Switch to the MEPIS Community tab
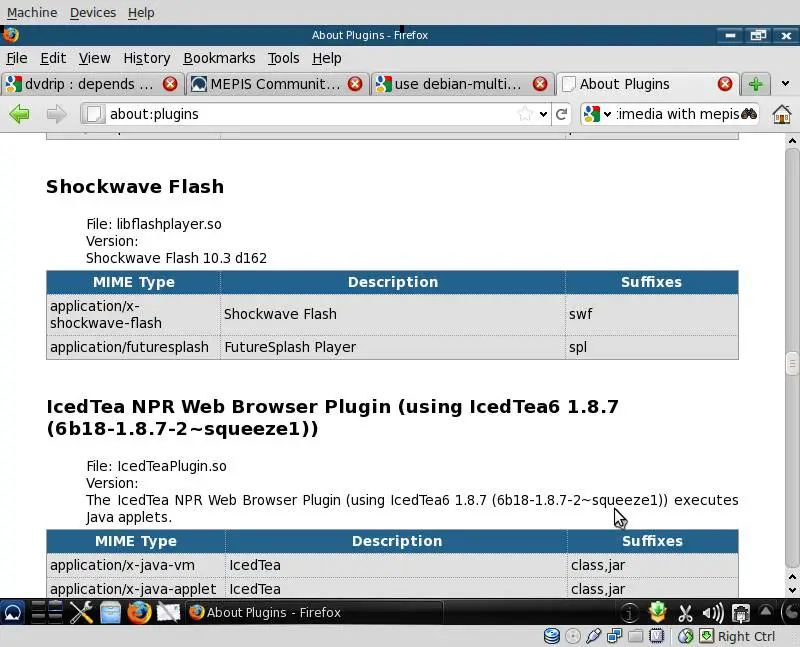800x647 pixels. (x=277, y=84)
